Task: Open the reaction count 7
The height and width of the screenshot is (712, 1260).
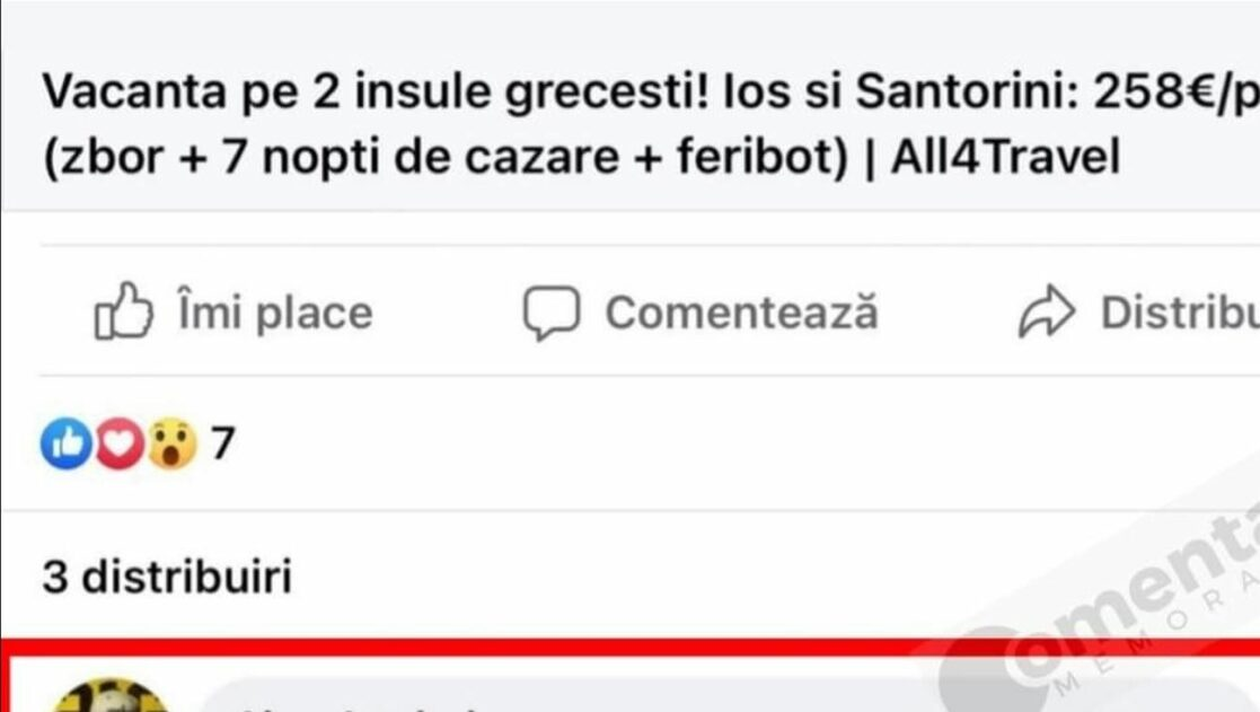Action: click(x=222, y=444)
